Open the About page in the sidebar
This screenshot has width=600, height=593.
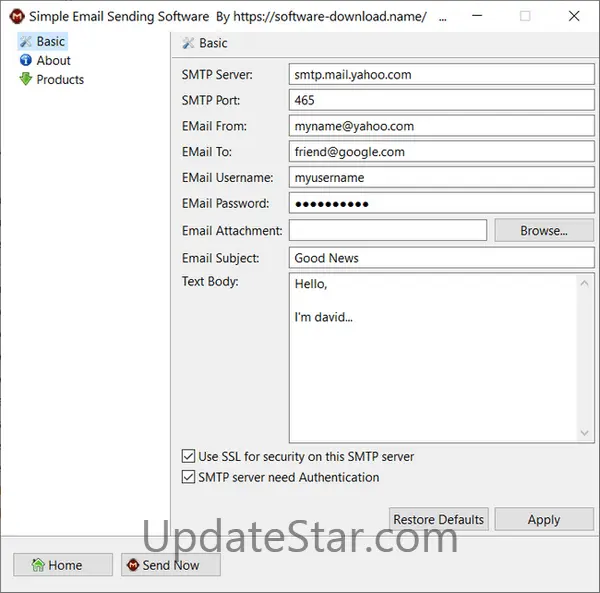53,60
